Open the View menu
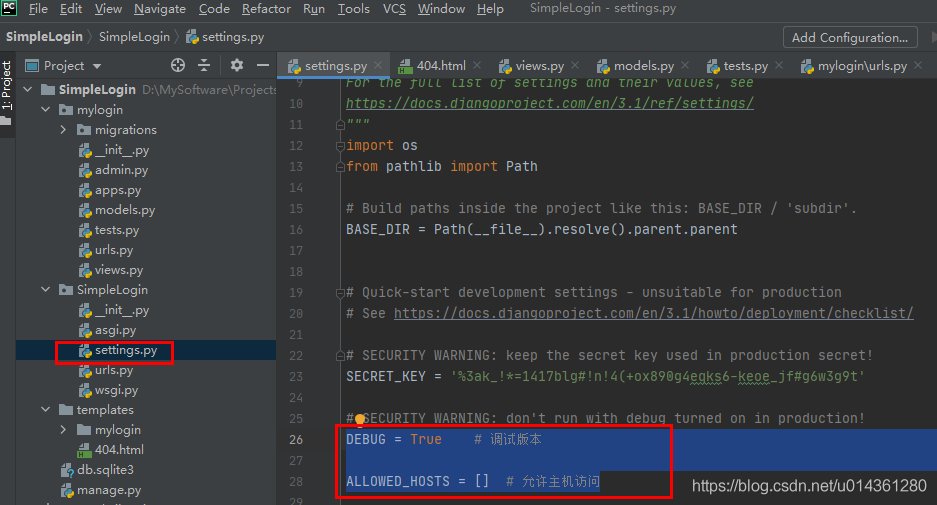937x505 pixels. 108,9
